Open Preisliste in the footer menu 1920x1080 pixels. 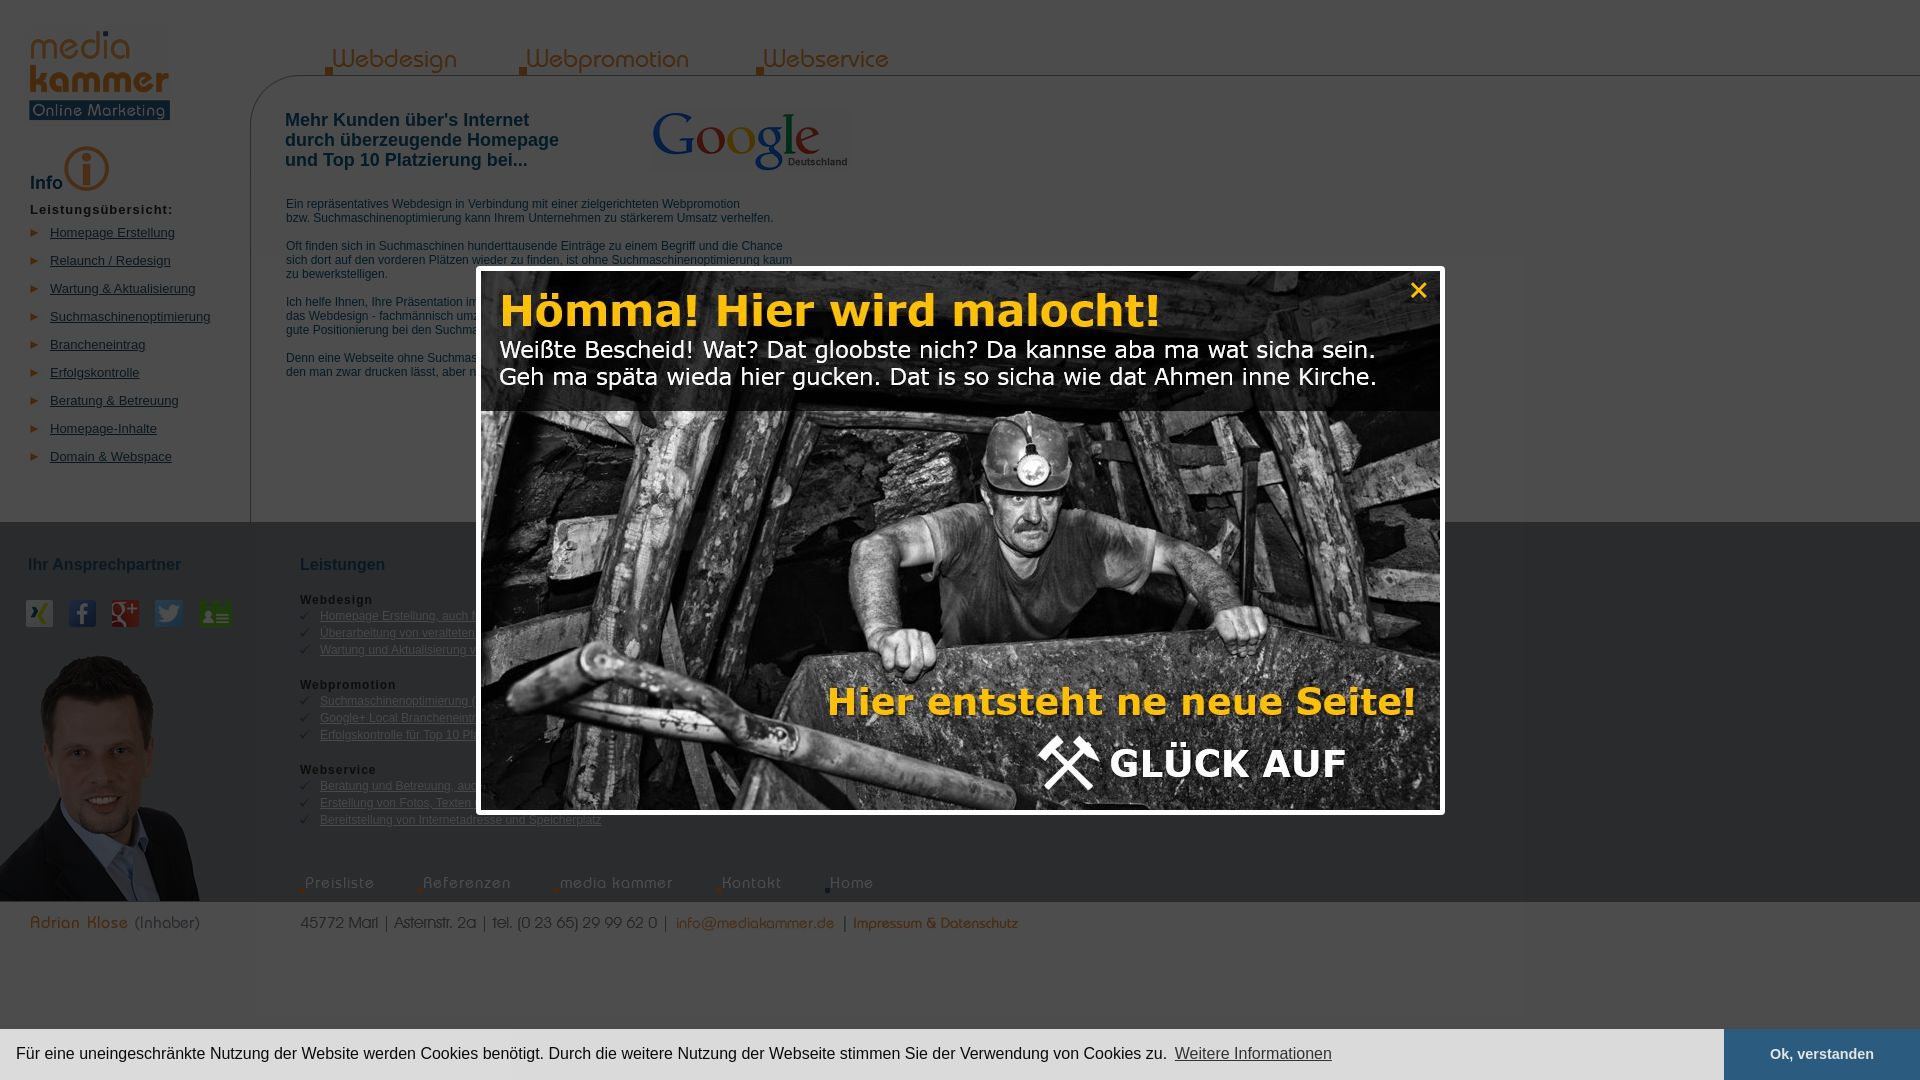(339, 883)
